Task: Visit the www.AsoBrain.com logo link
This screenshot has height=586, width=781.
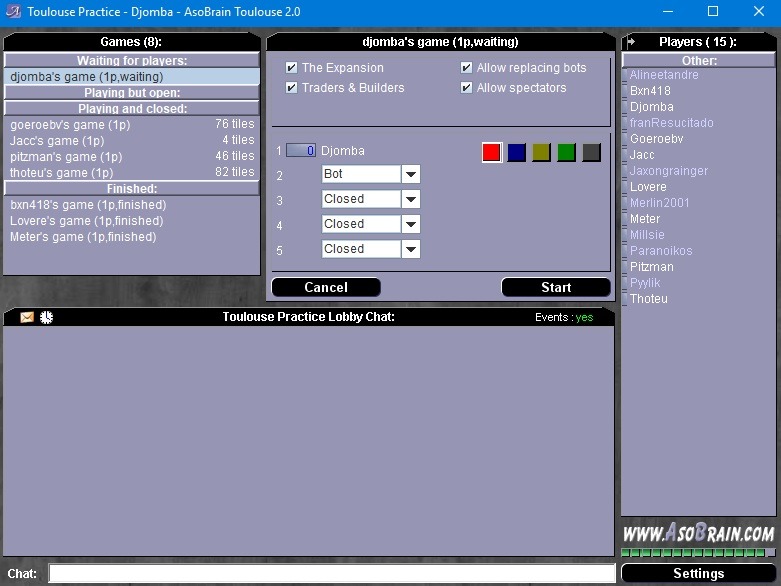Action: pyautogui.click(x=698, y=534)
